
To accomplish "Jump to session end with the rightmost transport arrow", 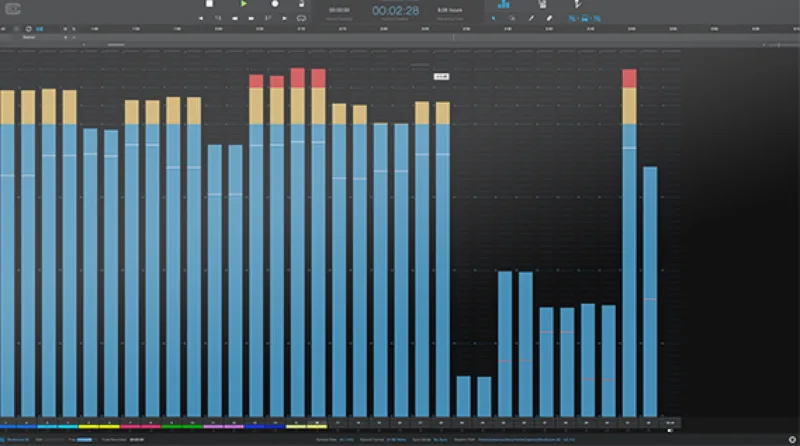I will 284,18.
